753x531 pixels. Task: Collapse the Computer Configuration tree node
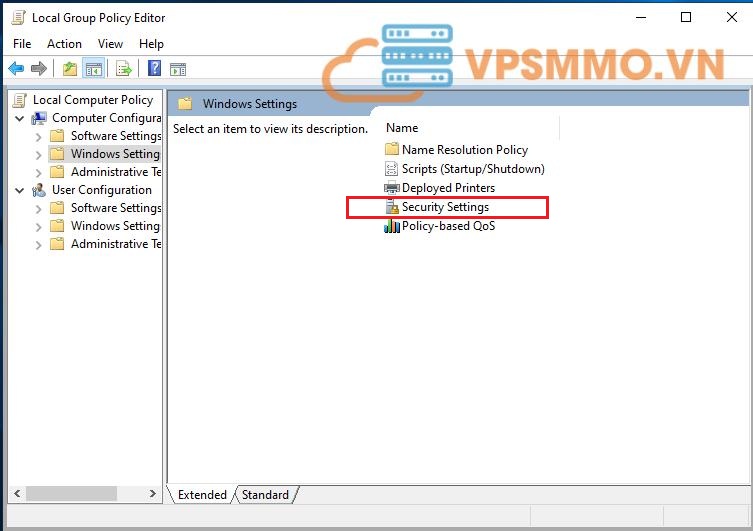pyautogui.click(x=21, y=118)
